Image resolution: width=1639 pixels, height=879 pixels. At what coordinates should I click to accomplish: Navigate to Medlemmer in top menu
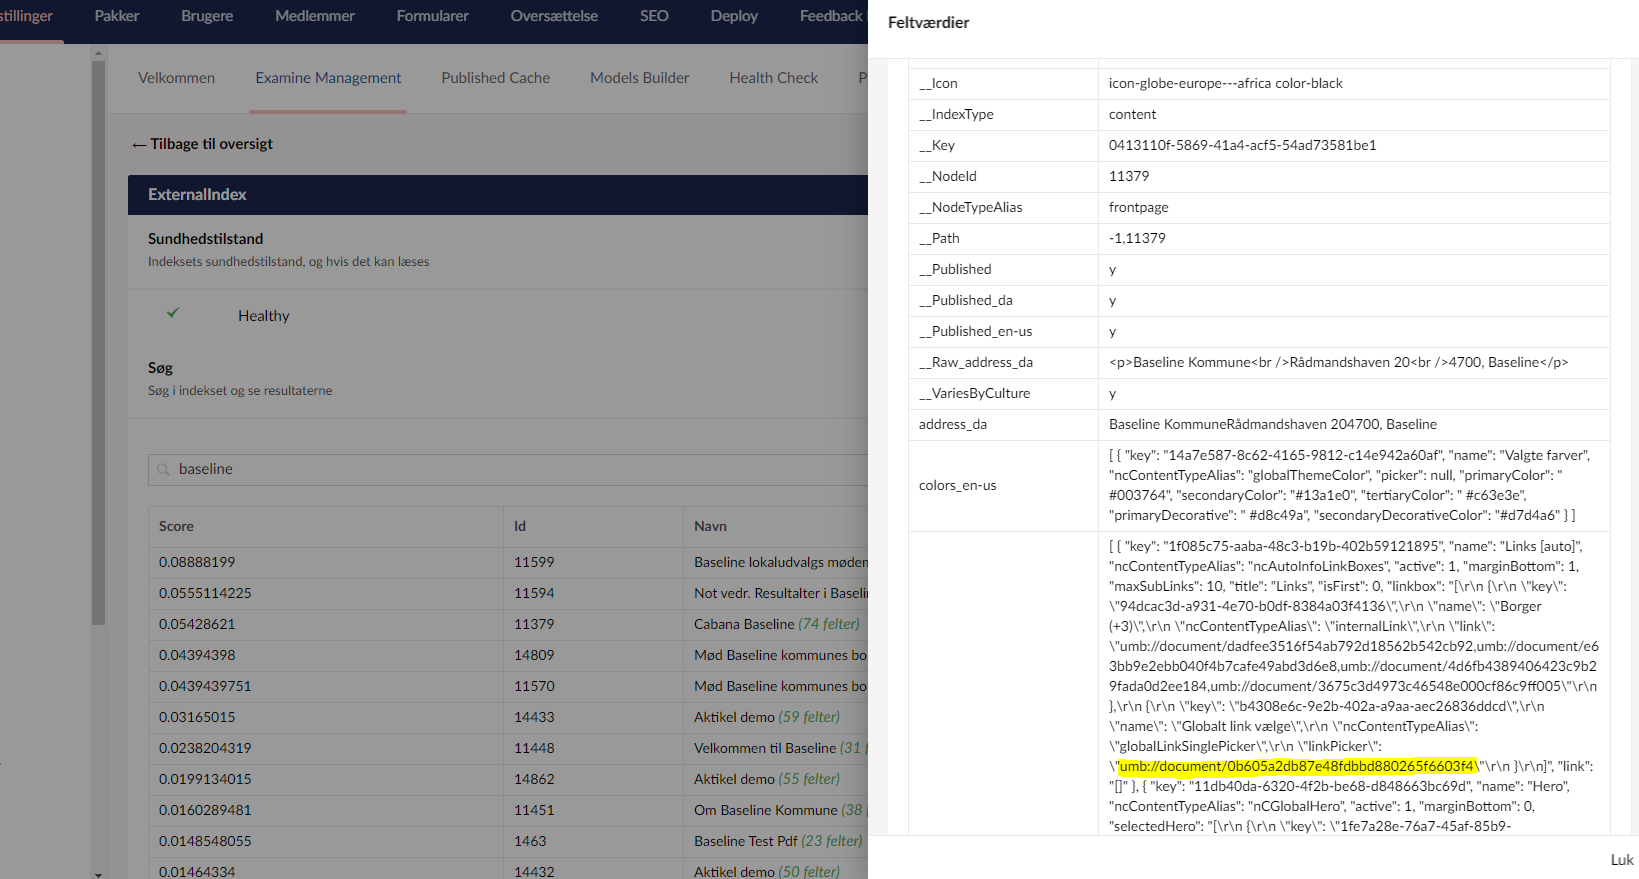pyautogui.click(x=315, y=16)
